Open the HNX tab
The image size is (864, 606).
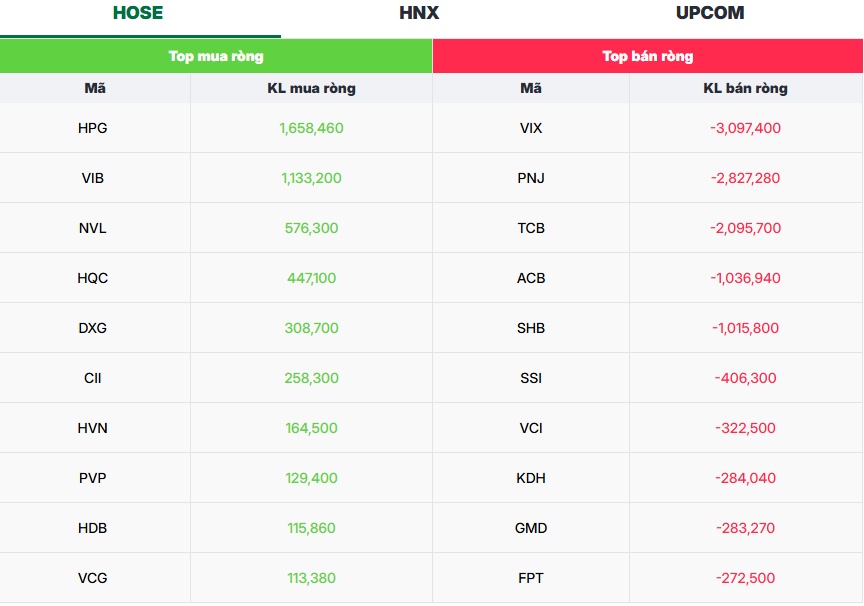419,13
